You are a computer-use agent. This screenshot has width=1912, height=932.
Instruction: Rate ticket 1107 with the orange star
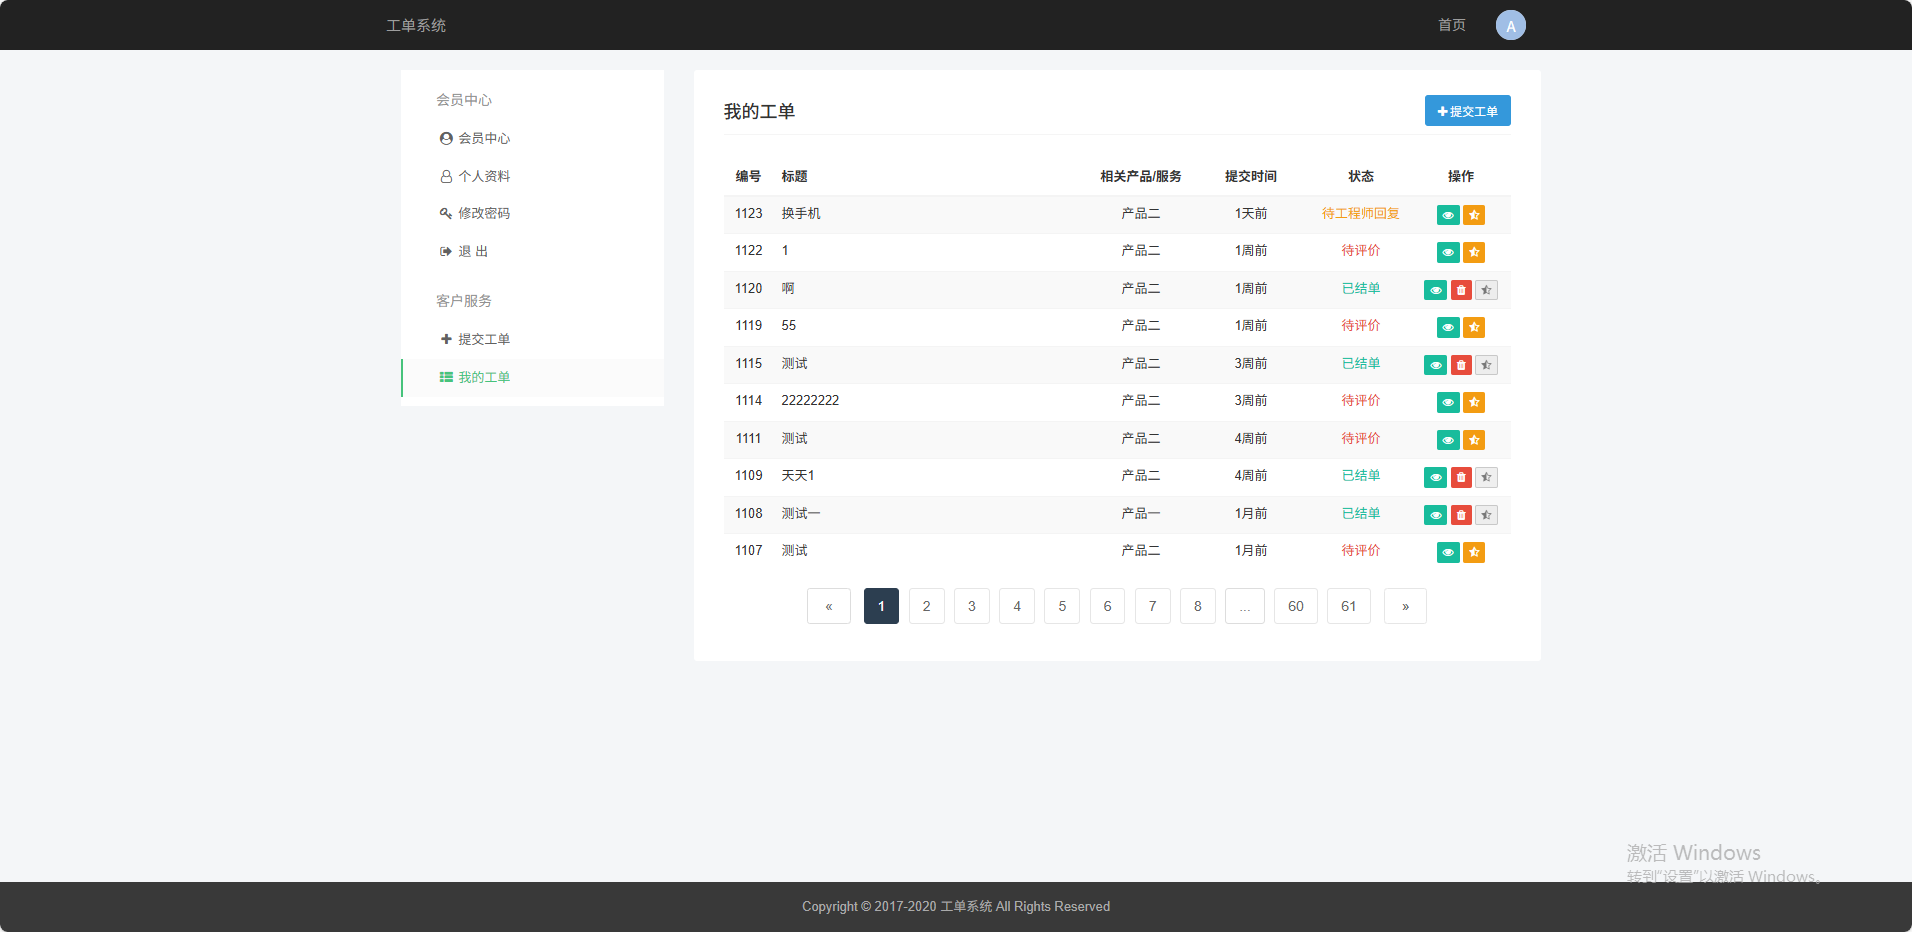click(x=1473, y=552)
